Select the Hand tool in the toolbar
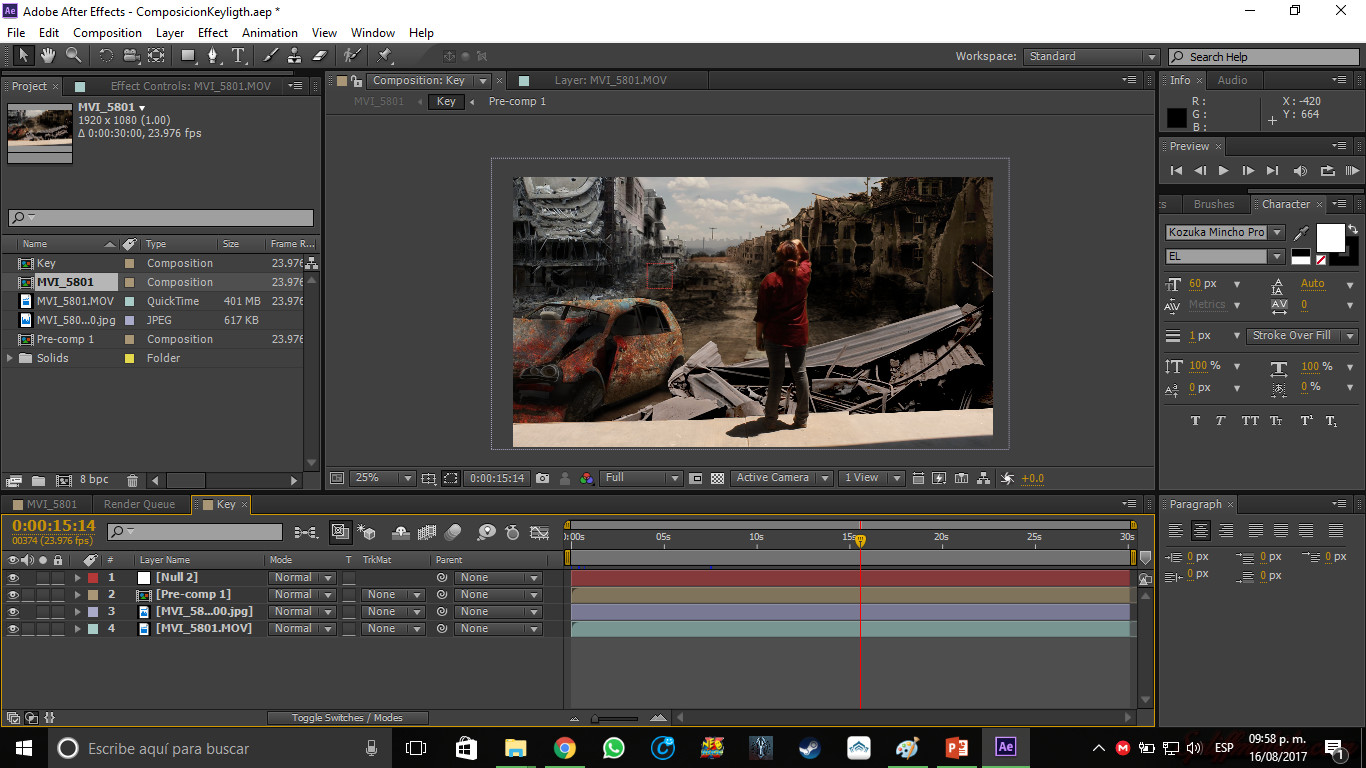The height and width of the screenshot is (768, 1366). coord(46,57)
